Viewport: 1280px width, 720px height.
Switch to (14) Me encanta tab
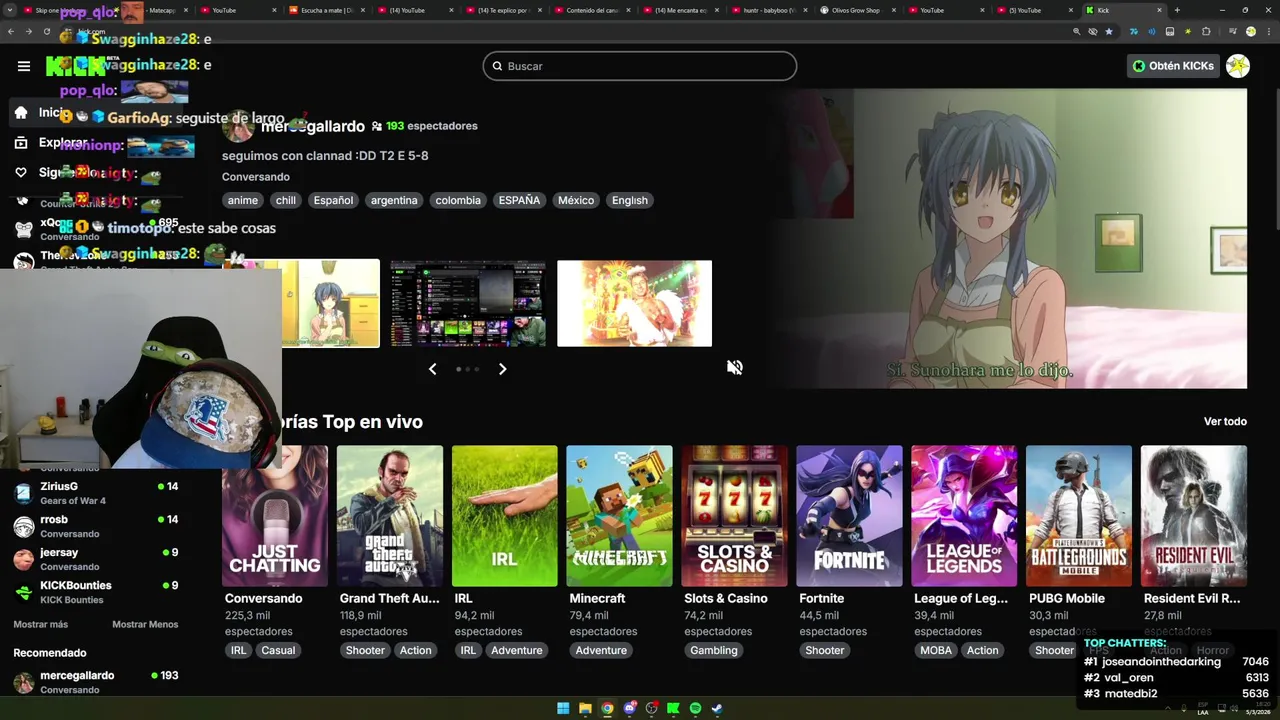(683, 10)
